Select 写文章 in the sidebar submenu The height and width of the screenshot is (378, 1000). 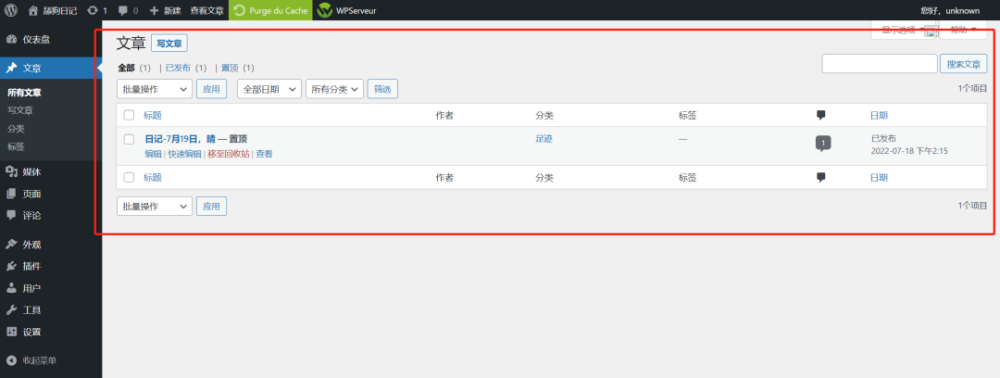click(20, 110)
